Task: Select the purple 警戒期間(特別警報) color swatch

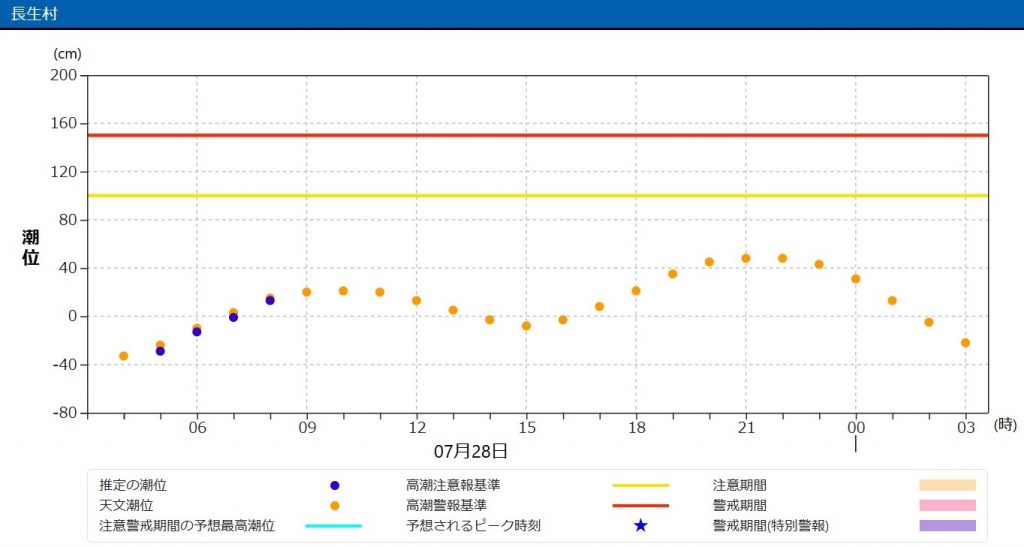Action: point(948,525)
